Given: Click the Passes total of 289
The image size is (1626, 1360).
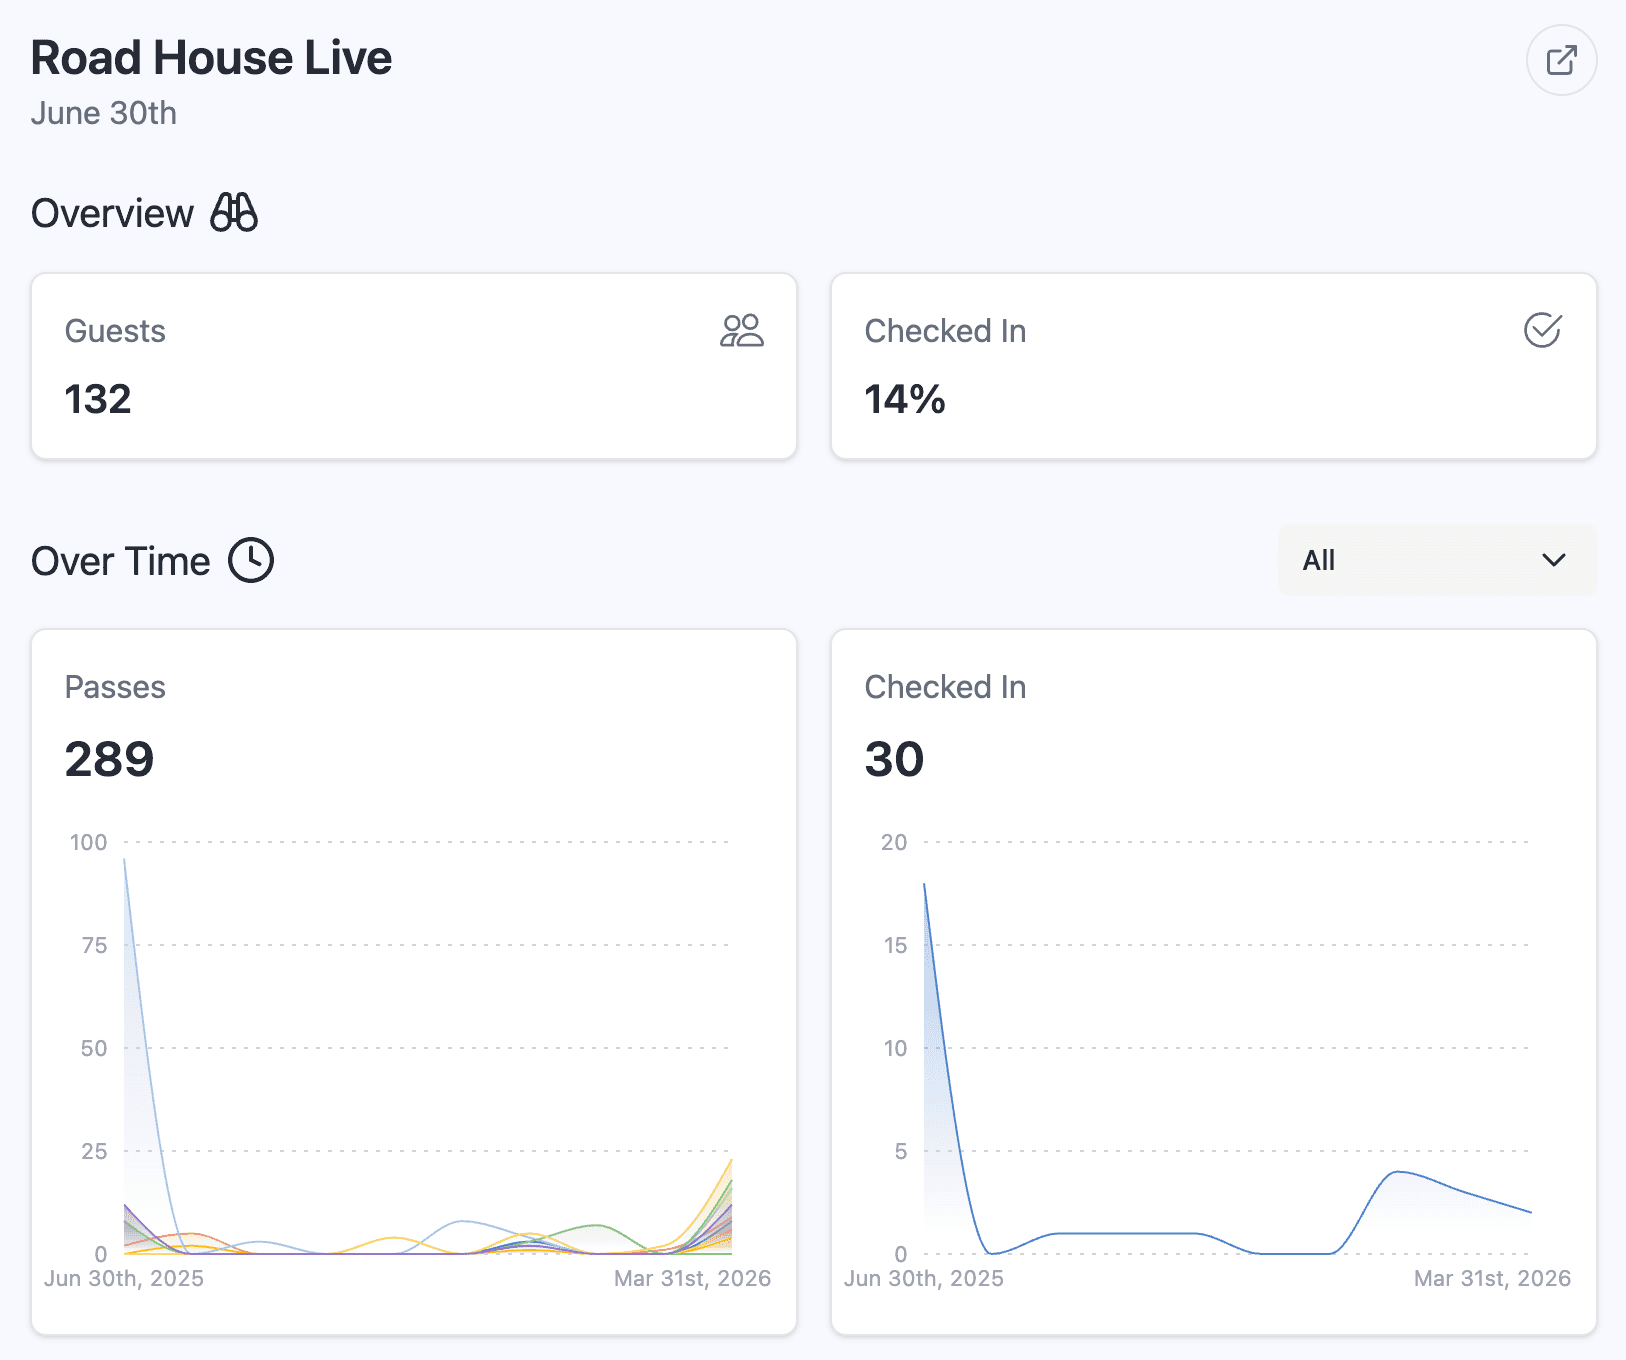Looking at the screenshot, I should point(110,758).
